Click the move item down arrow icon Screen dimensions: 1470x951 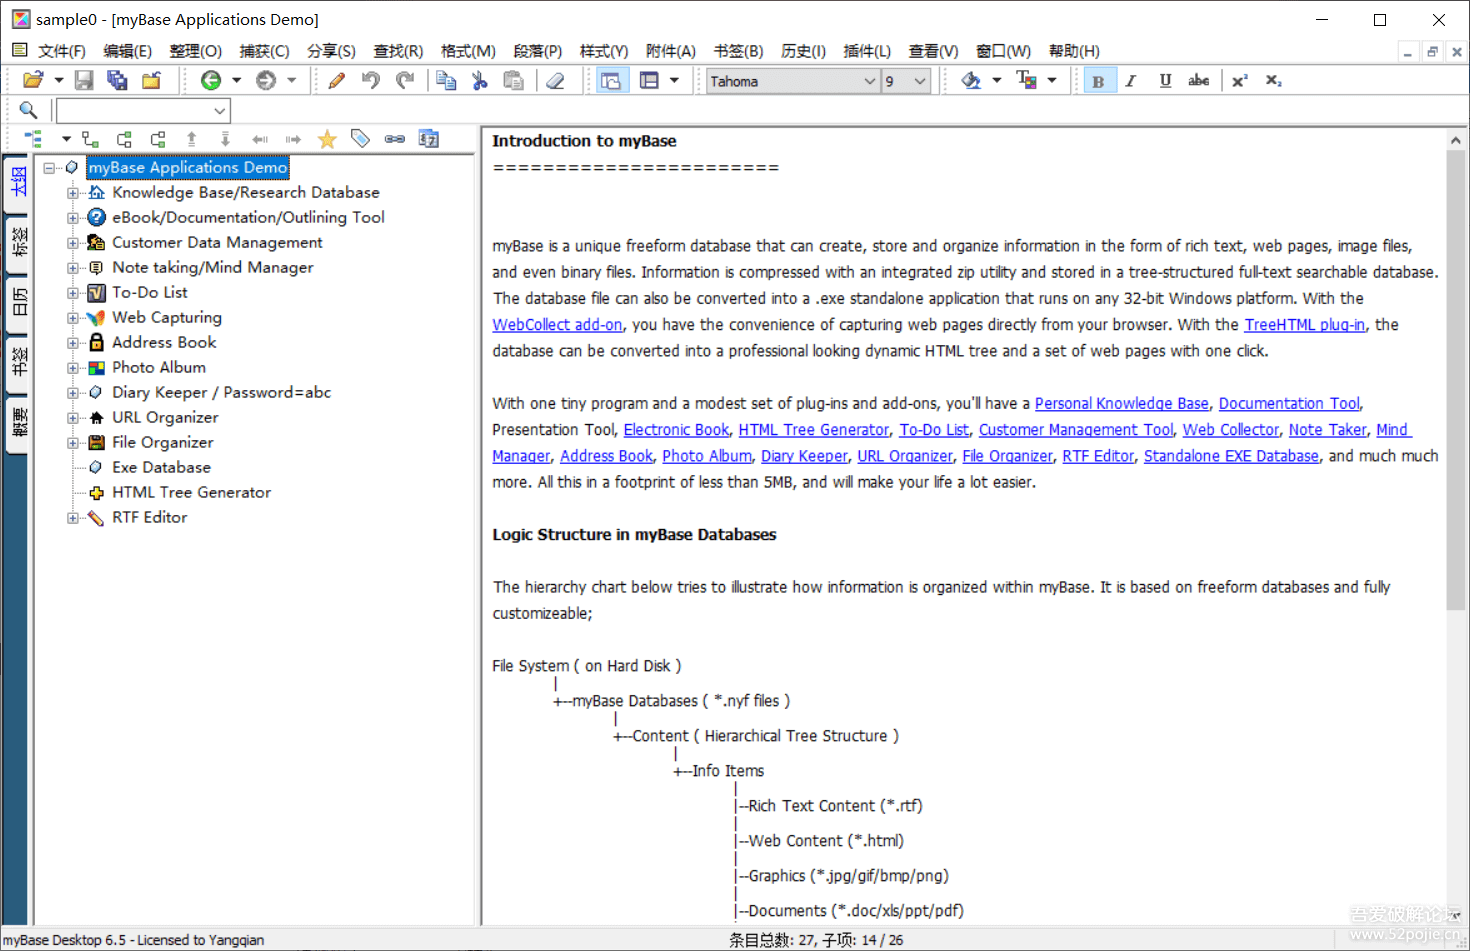(x=225, y=139)
